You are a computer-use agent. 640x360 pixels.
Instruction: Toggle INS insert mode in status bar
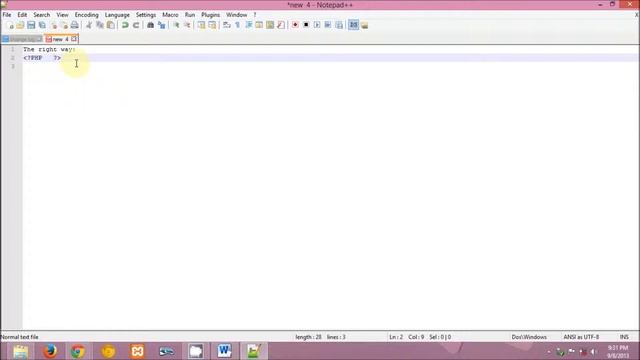pyautogui.click(x=624, y=337)
